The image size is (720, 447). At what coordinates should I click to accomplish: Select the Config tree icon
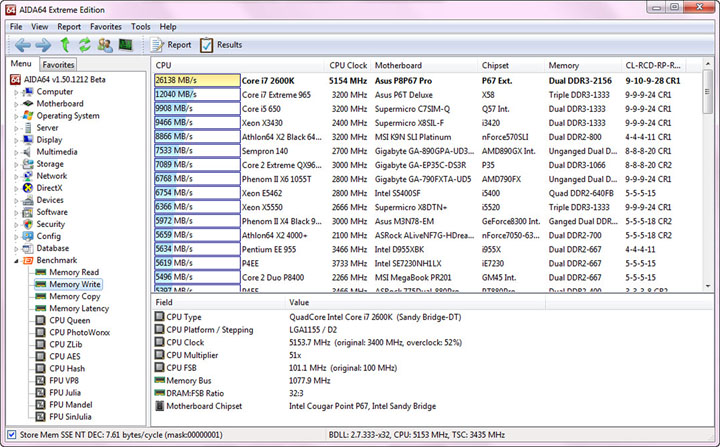click(28, 236)
